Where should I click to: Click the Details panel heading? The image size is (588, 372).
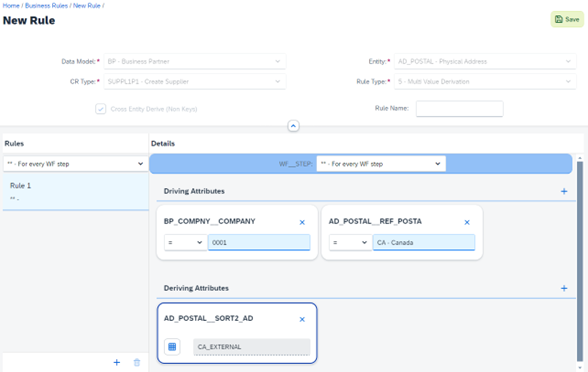tap(163, 143)
